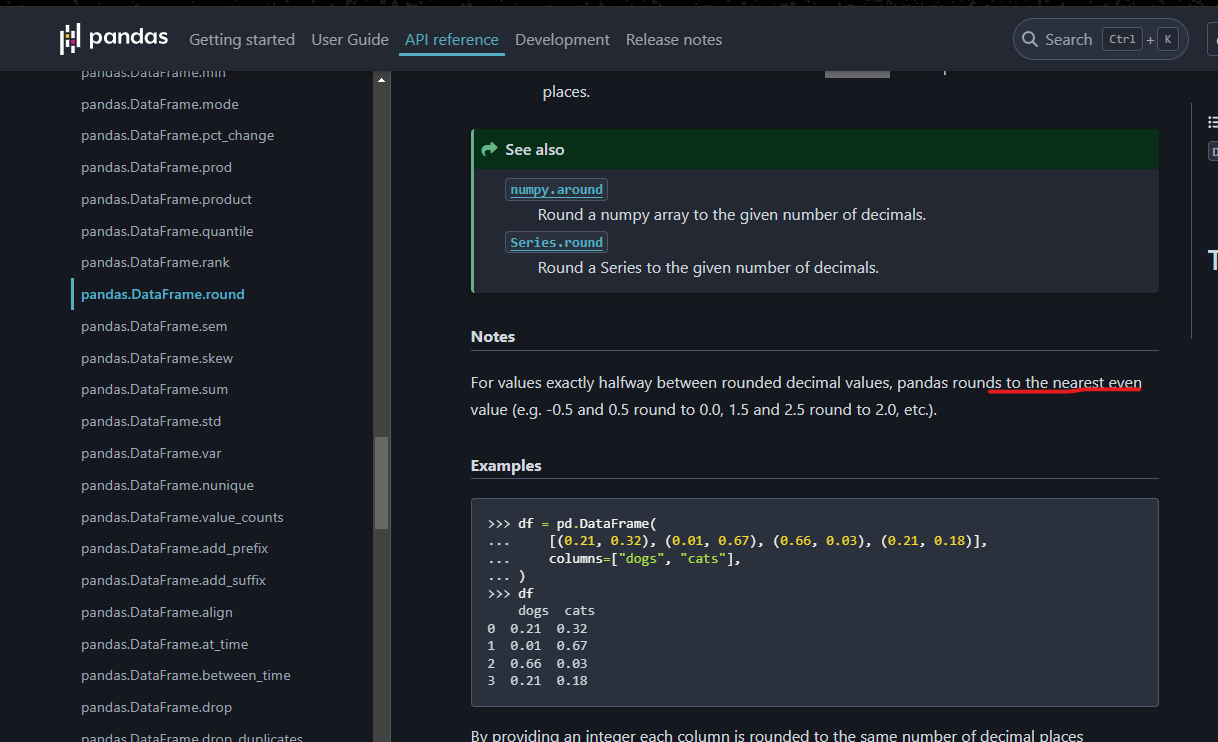Click the sidebar scroll-up arrow

[381, 80]
